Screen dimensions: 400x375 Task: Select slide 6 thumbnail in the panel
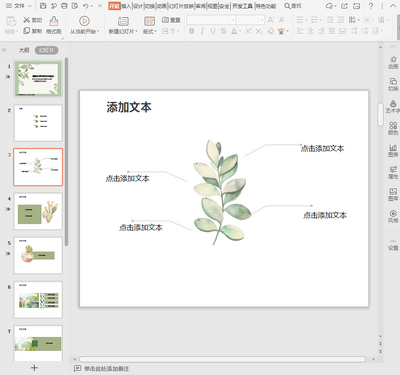[x=38, y=300]
